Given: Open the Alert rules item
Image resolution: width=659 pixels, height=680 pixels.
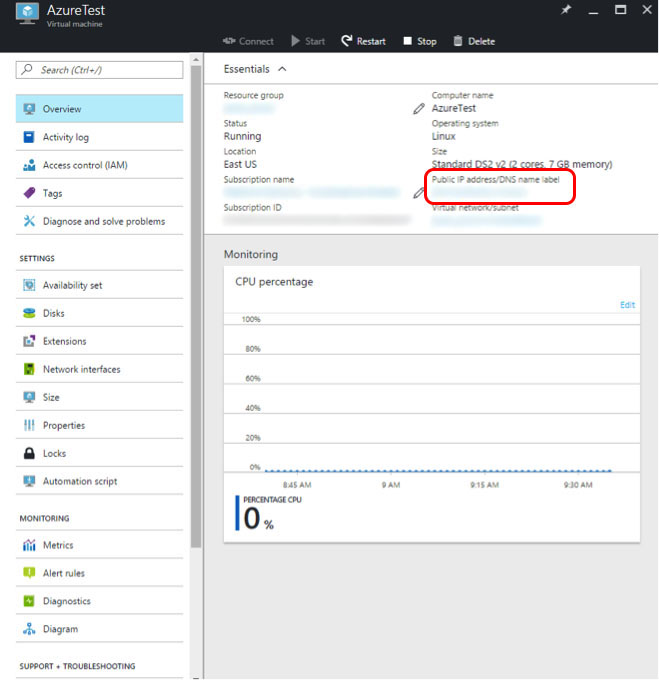Looking at the screenshot, I should (99, 573).
